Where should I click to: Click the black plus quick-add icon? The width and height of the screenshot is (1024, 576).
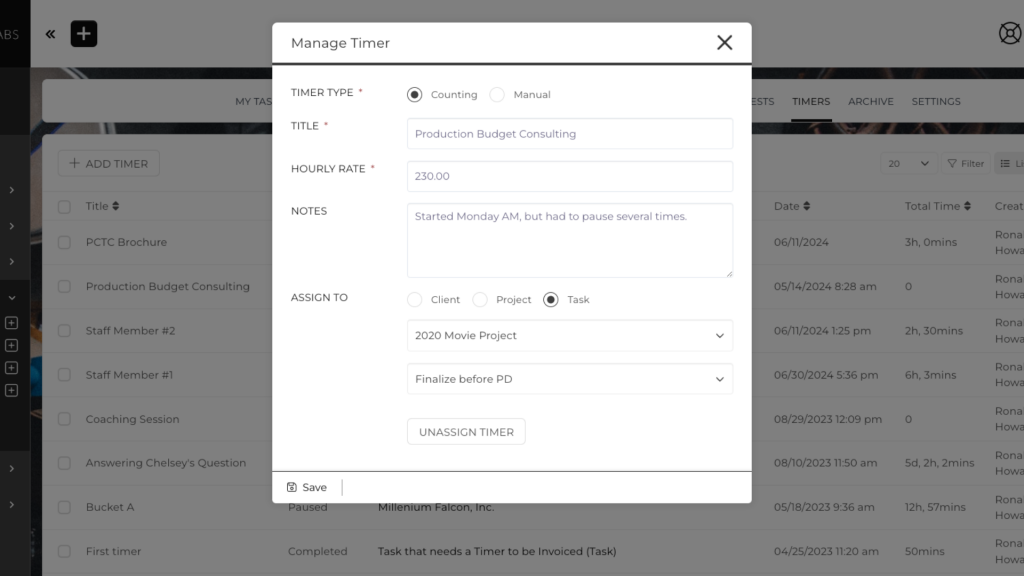click(84, 34)
